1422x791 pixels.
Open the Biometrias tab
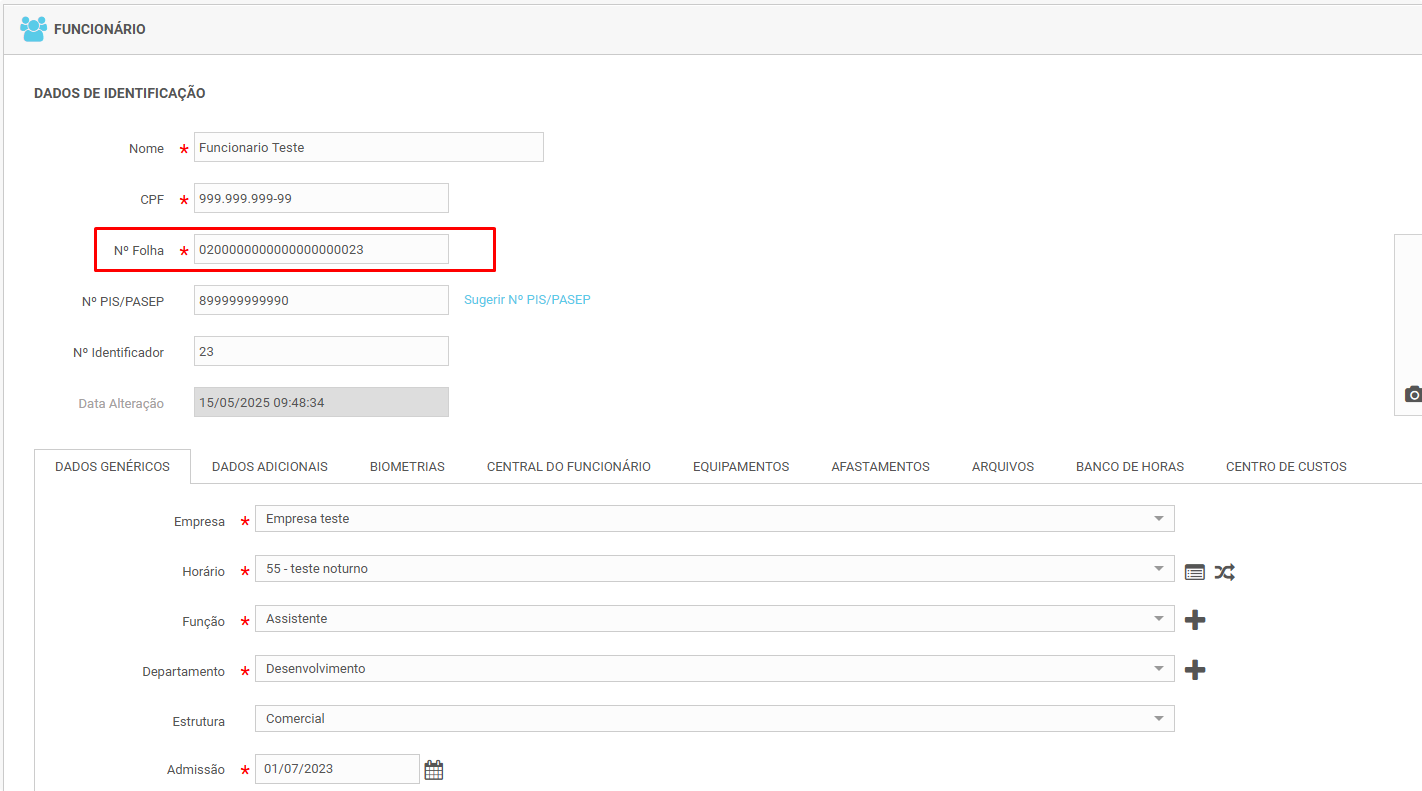[407, 467]
